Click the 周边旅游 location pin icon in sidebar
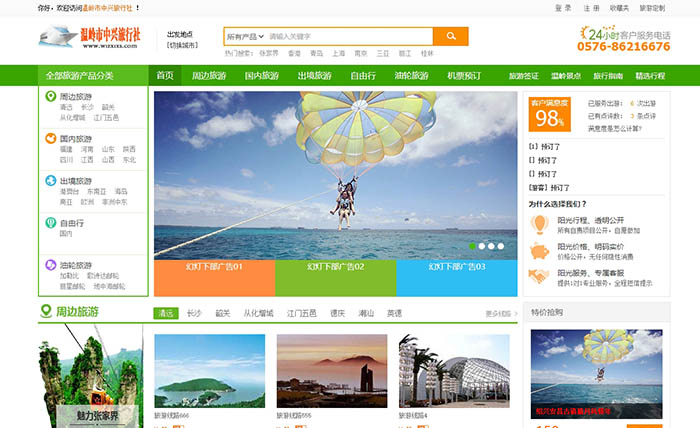The width and height of the screenshot is (700, 428). coord(51,96)
